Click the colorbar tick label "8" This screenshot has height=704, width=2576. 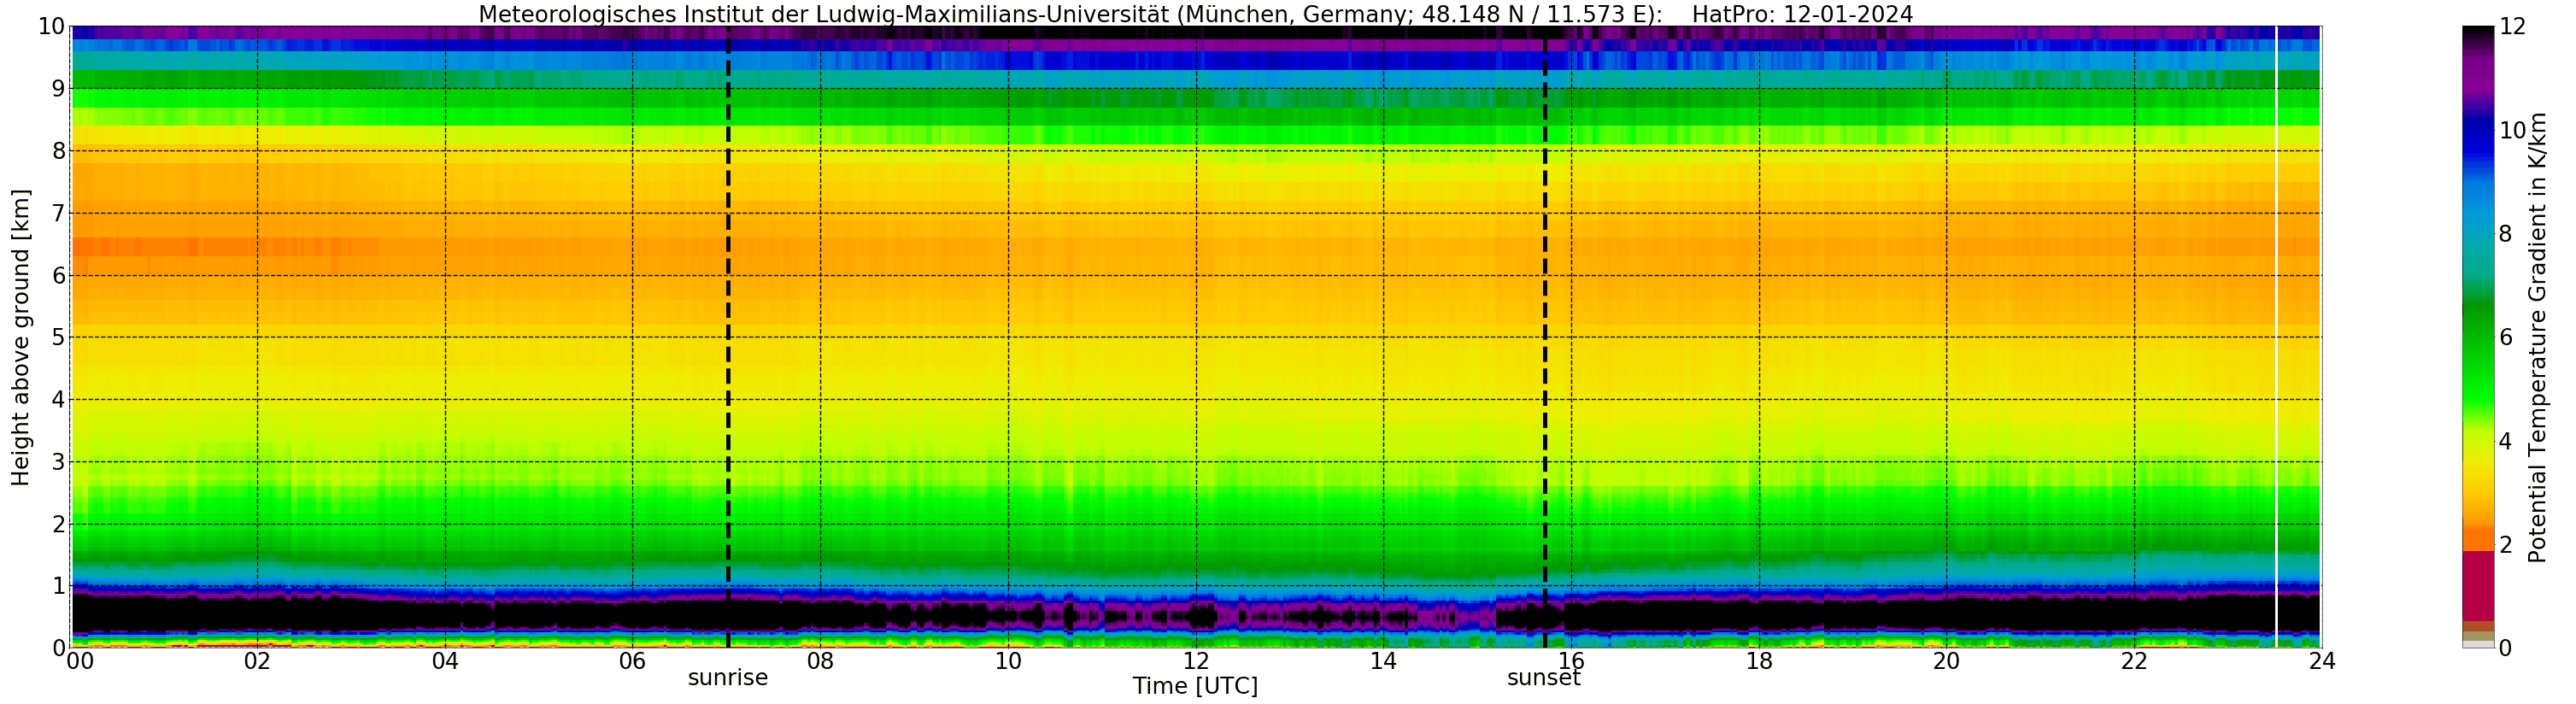coord(2505,234)
